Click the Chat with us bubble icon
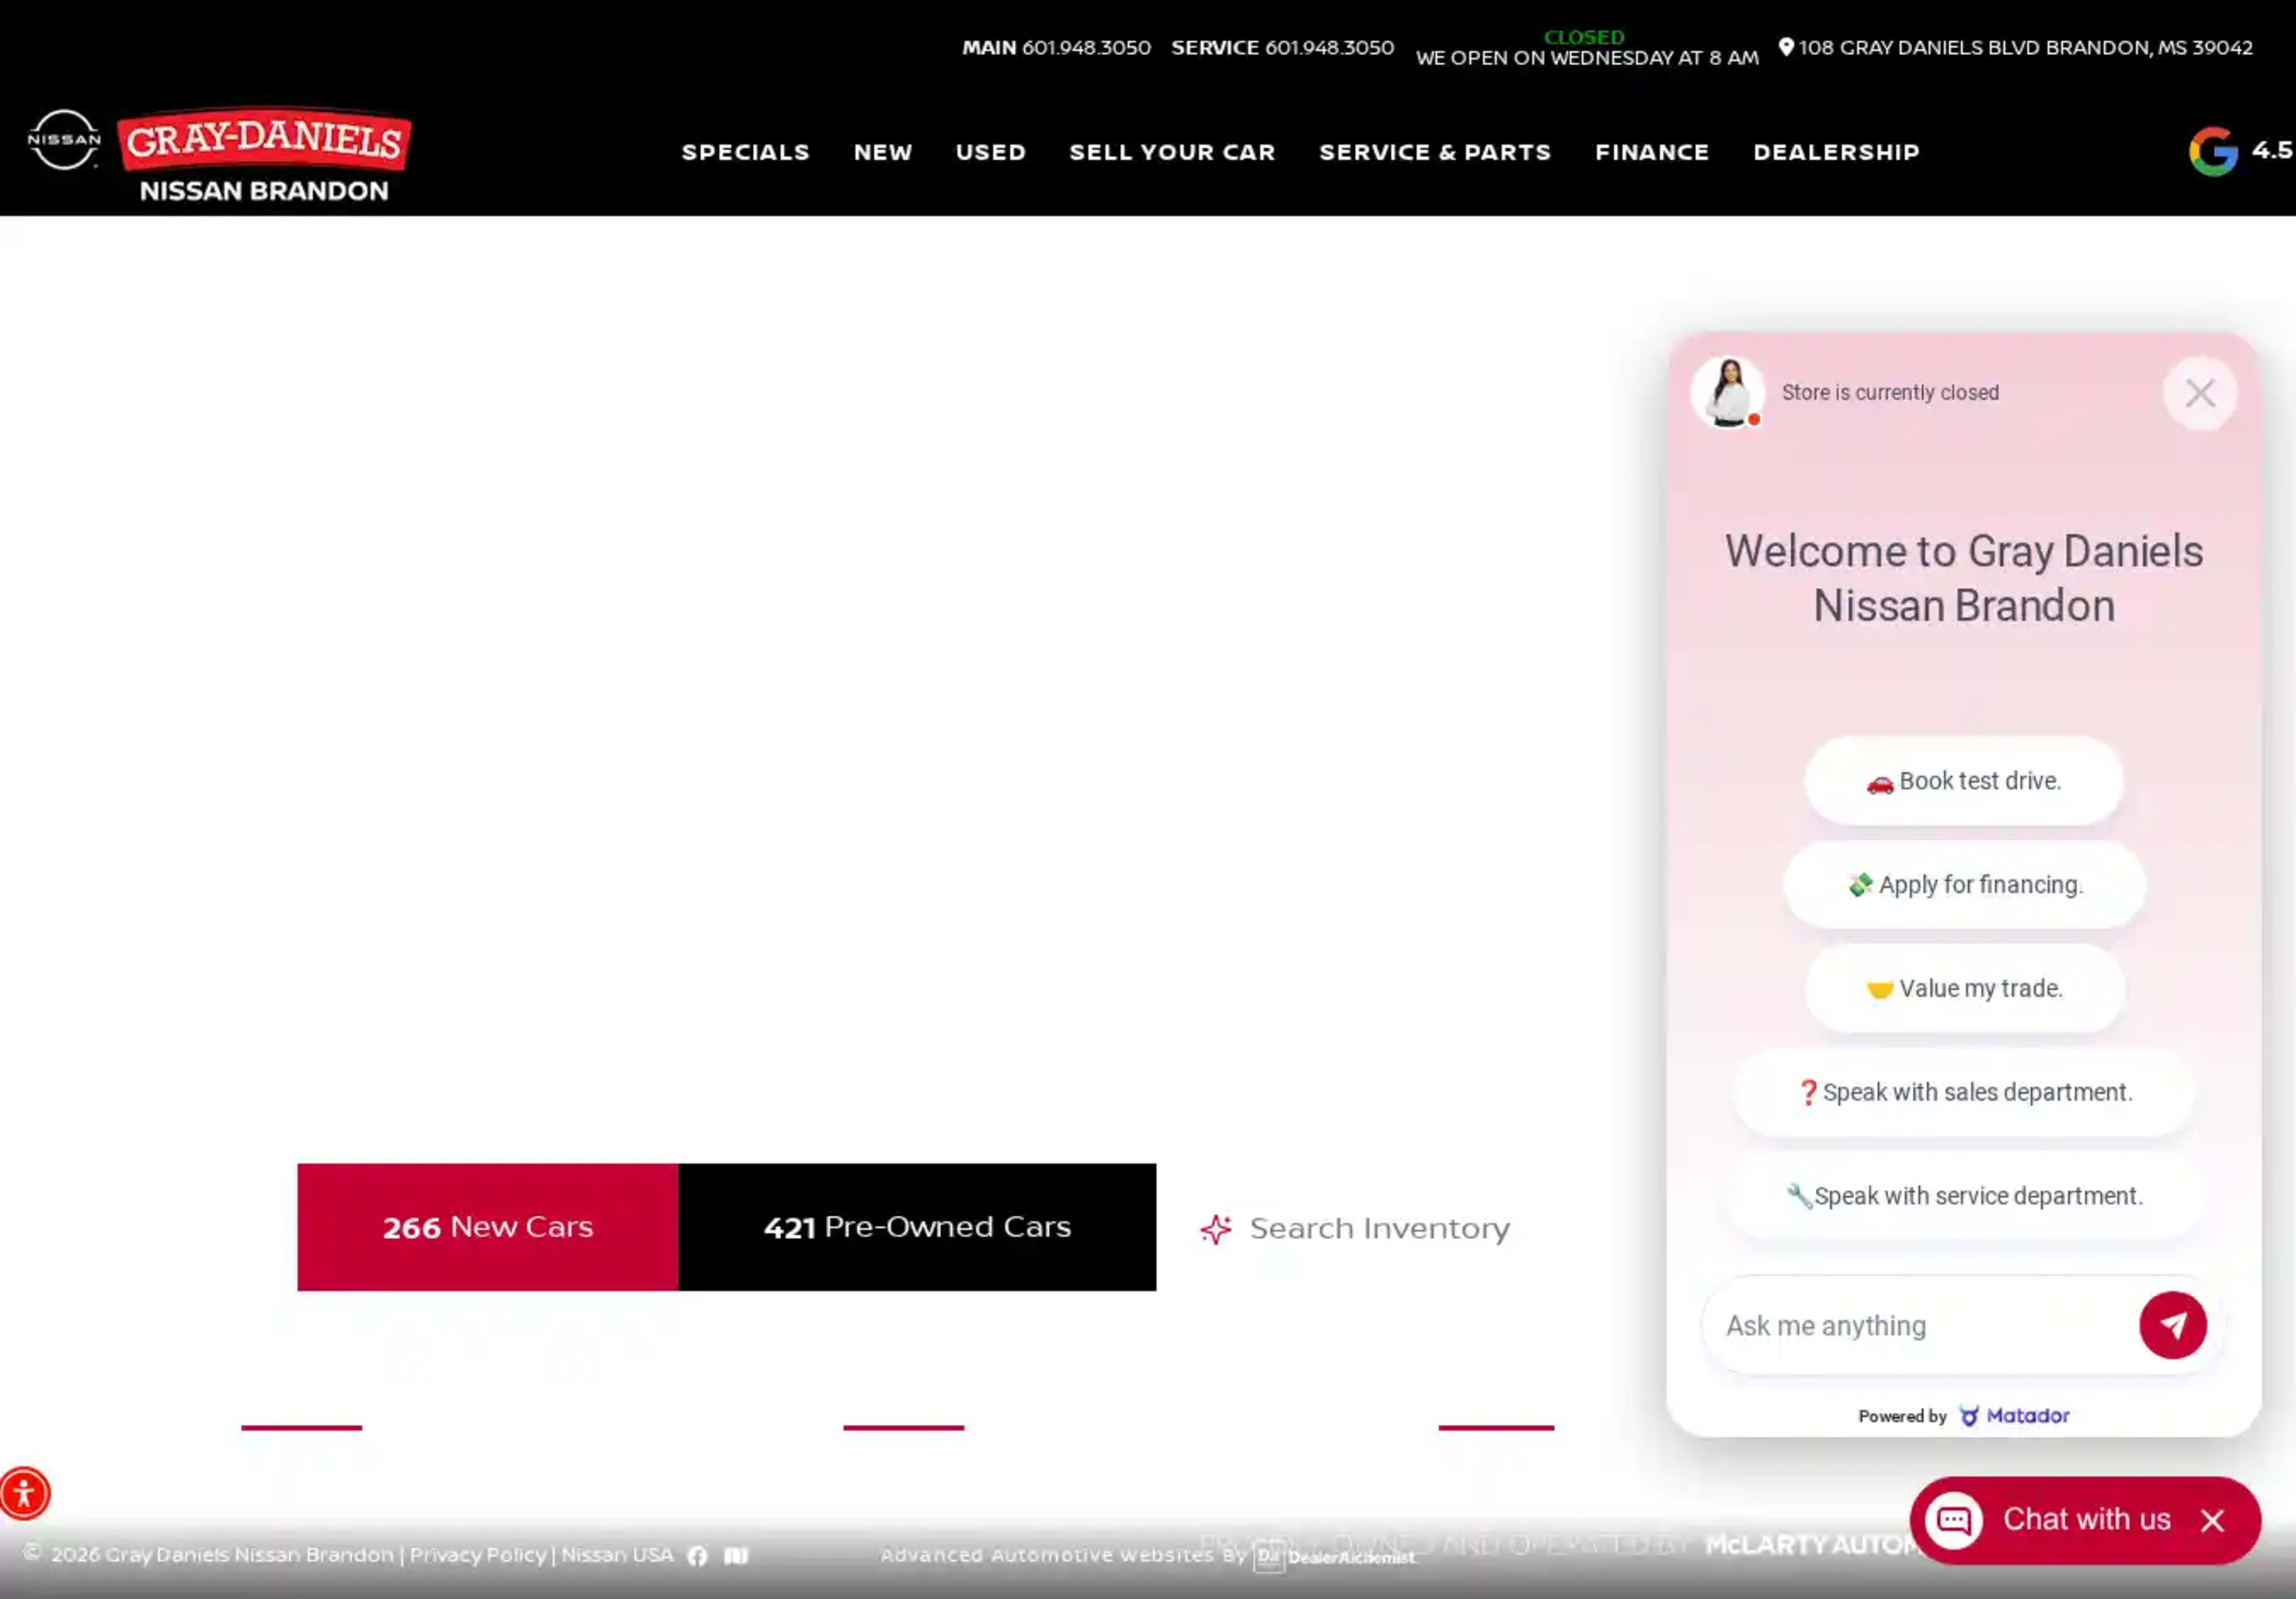This screenshot has width=2296, height=1599. 1954,1520
